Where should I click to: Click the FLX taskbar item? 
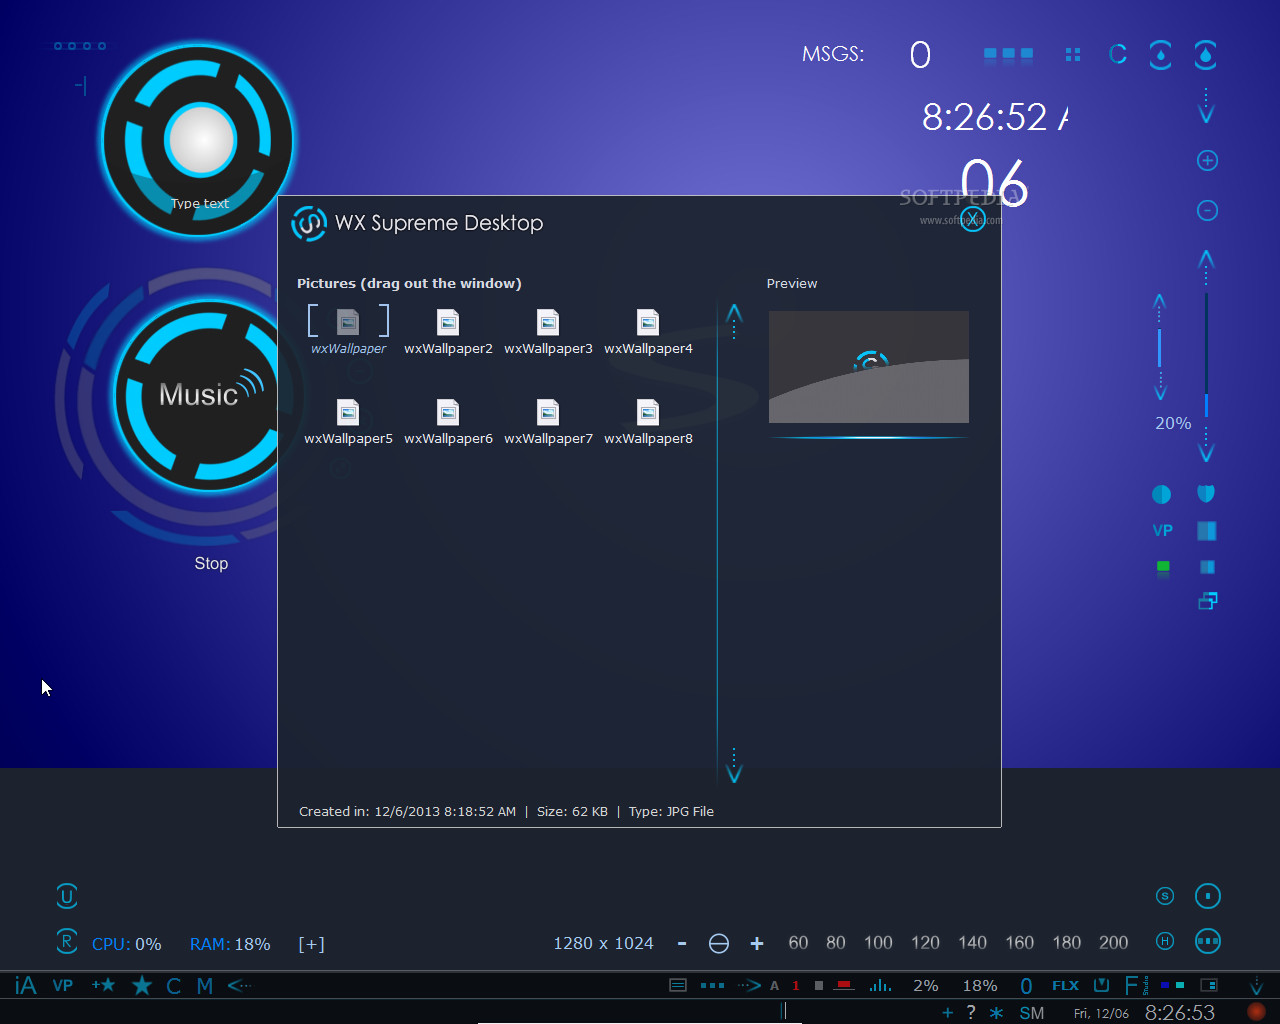tap(1065, 986)
